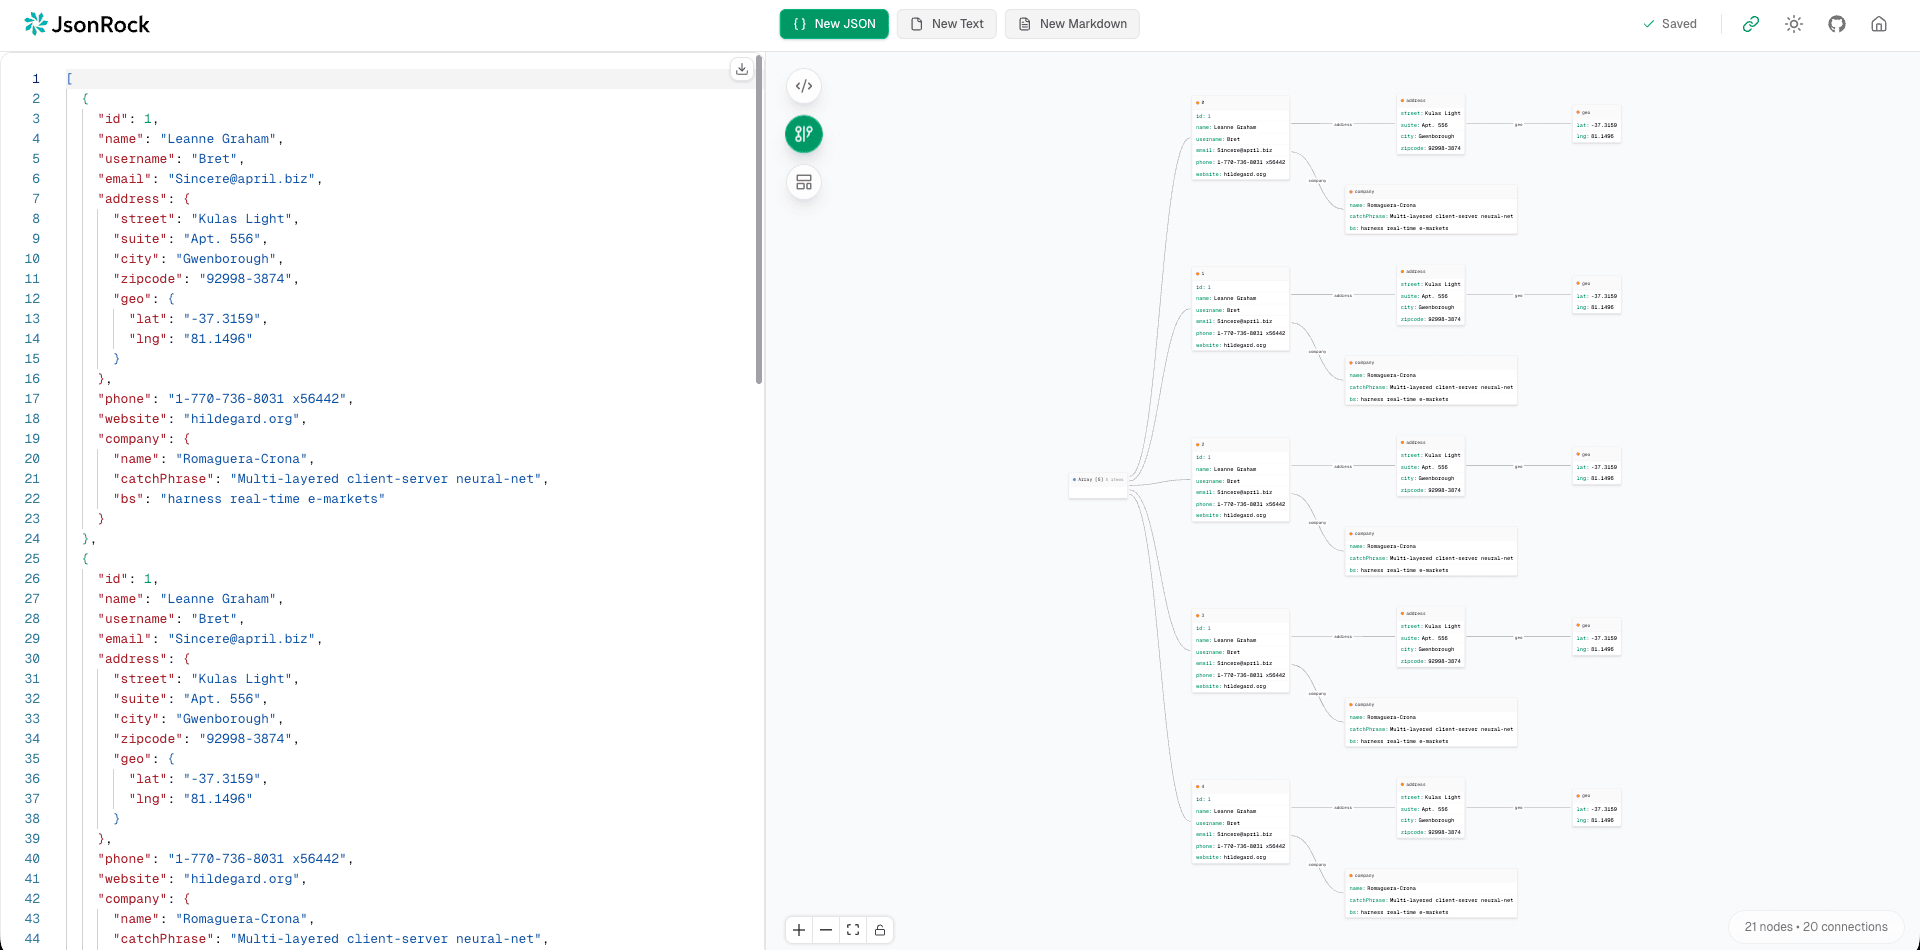Open the GitHub repository icon
This screenshot has height=950, width=1920.
1837,24
